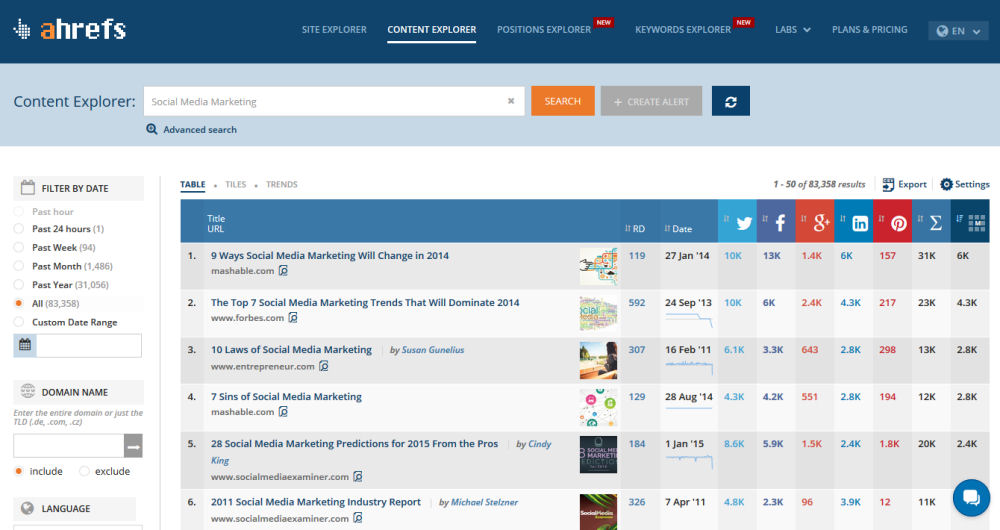The image size is (1000, 530).
Task: Click the Create Alert button
Action: [x=651, y=101]
